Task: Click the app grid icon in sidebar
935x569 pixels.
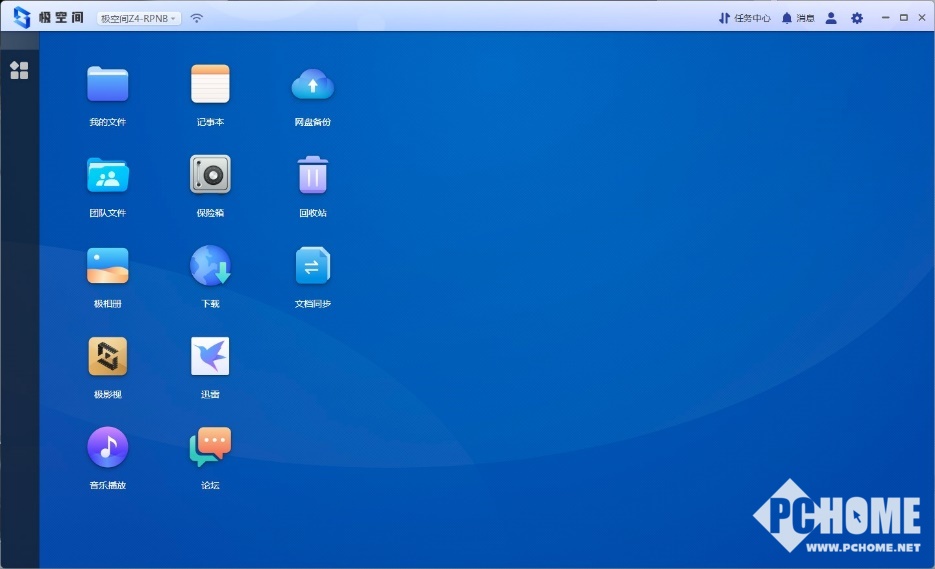Action: (19, 70)
